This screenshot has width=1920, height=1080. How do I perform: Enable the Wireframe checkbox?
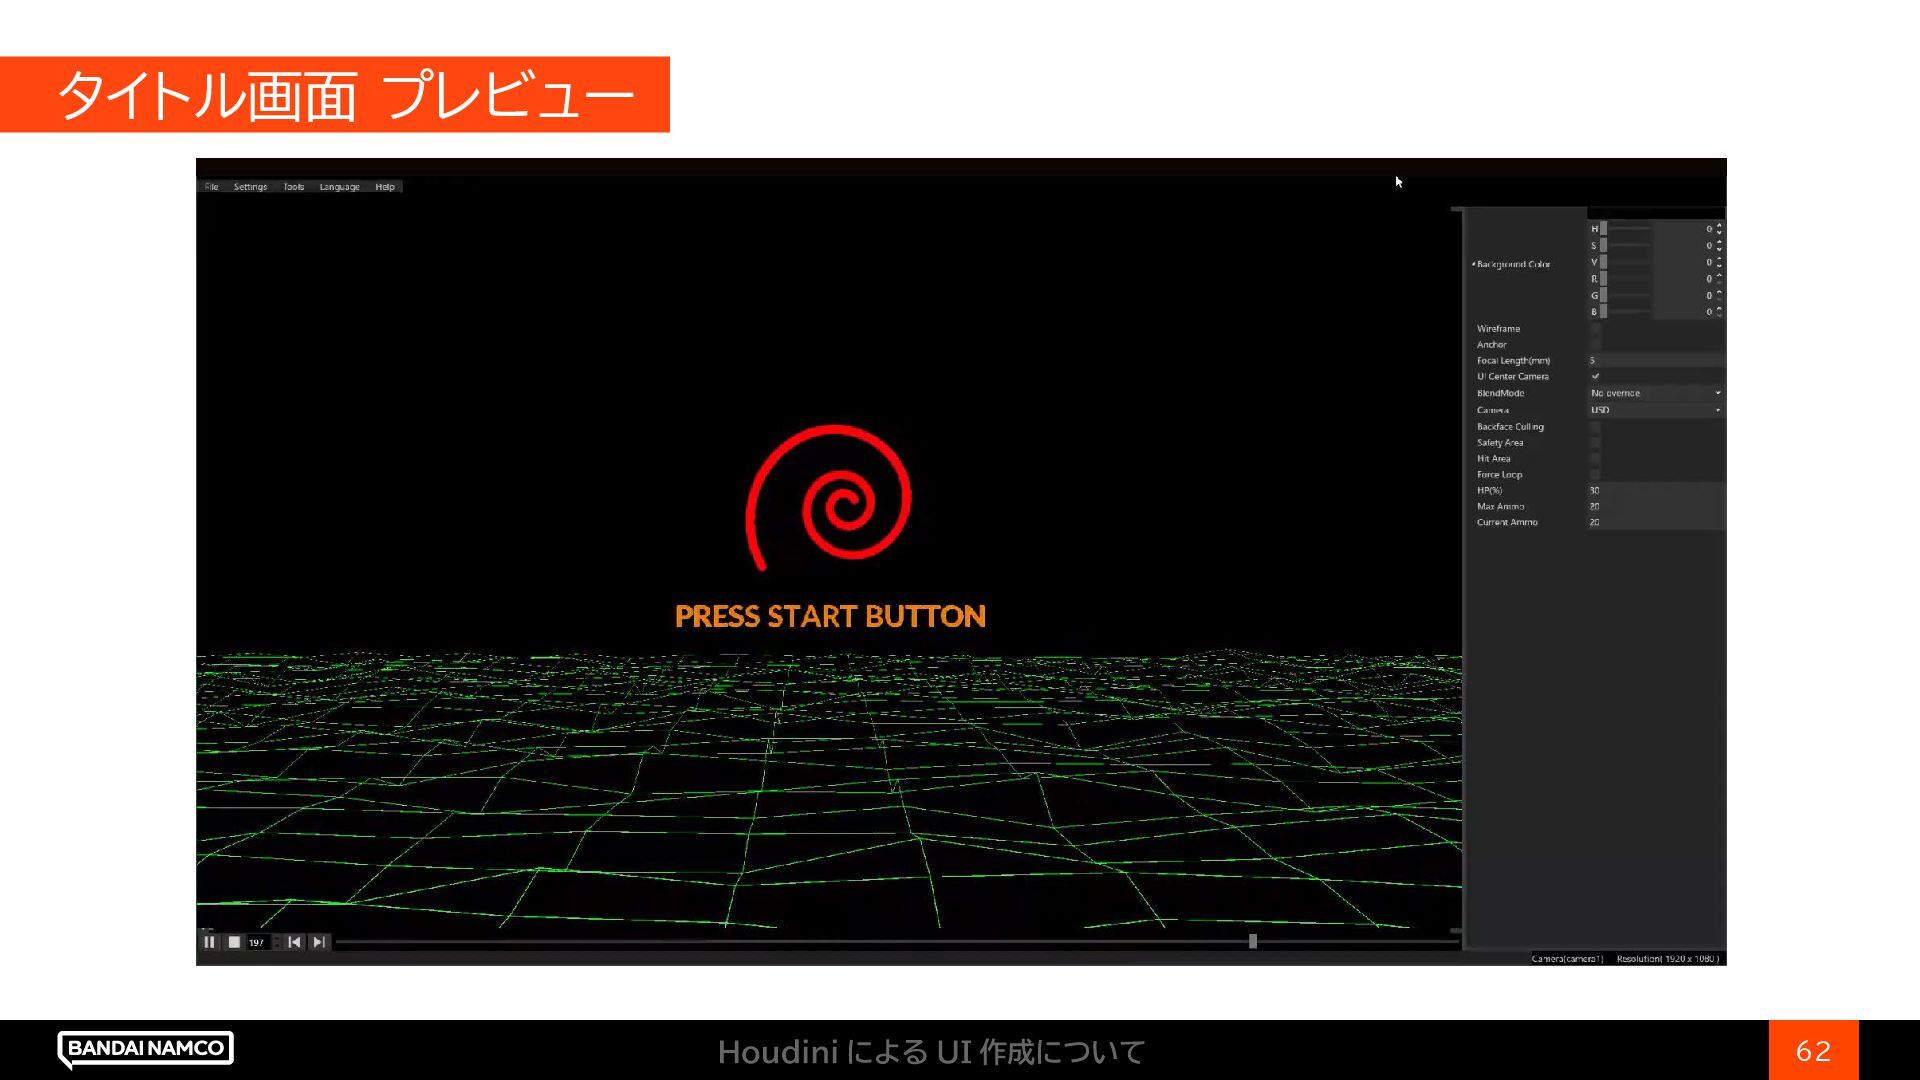coord(1595,329)
